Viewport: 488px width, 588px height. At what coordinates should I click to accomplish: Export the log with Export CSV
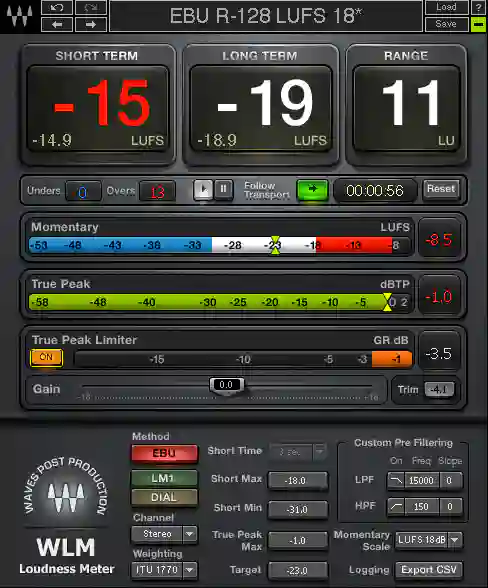pyautogui.click(x=429, y=570)
